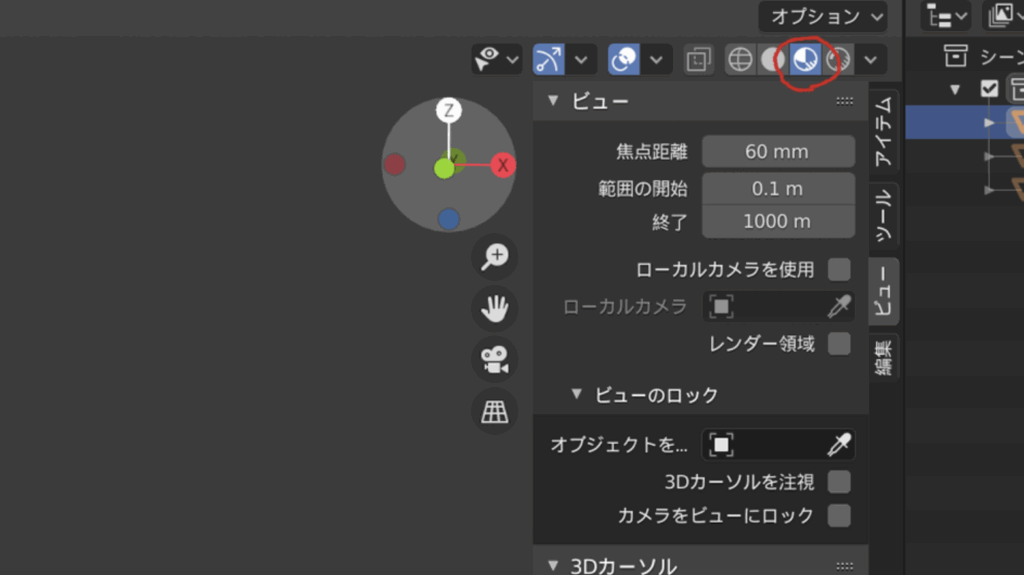
Task: Open the オプション dropdown
Action: [x=822, y=16]
